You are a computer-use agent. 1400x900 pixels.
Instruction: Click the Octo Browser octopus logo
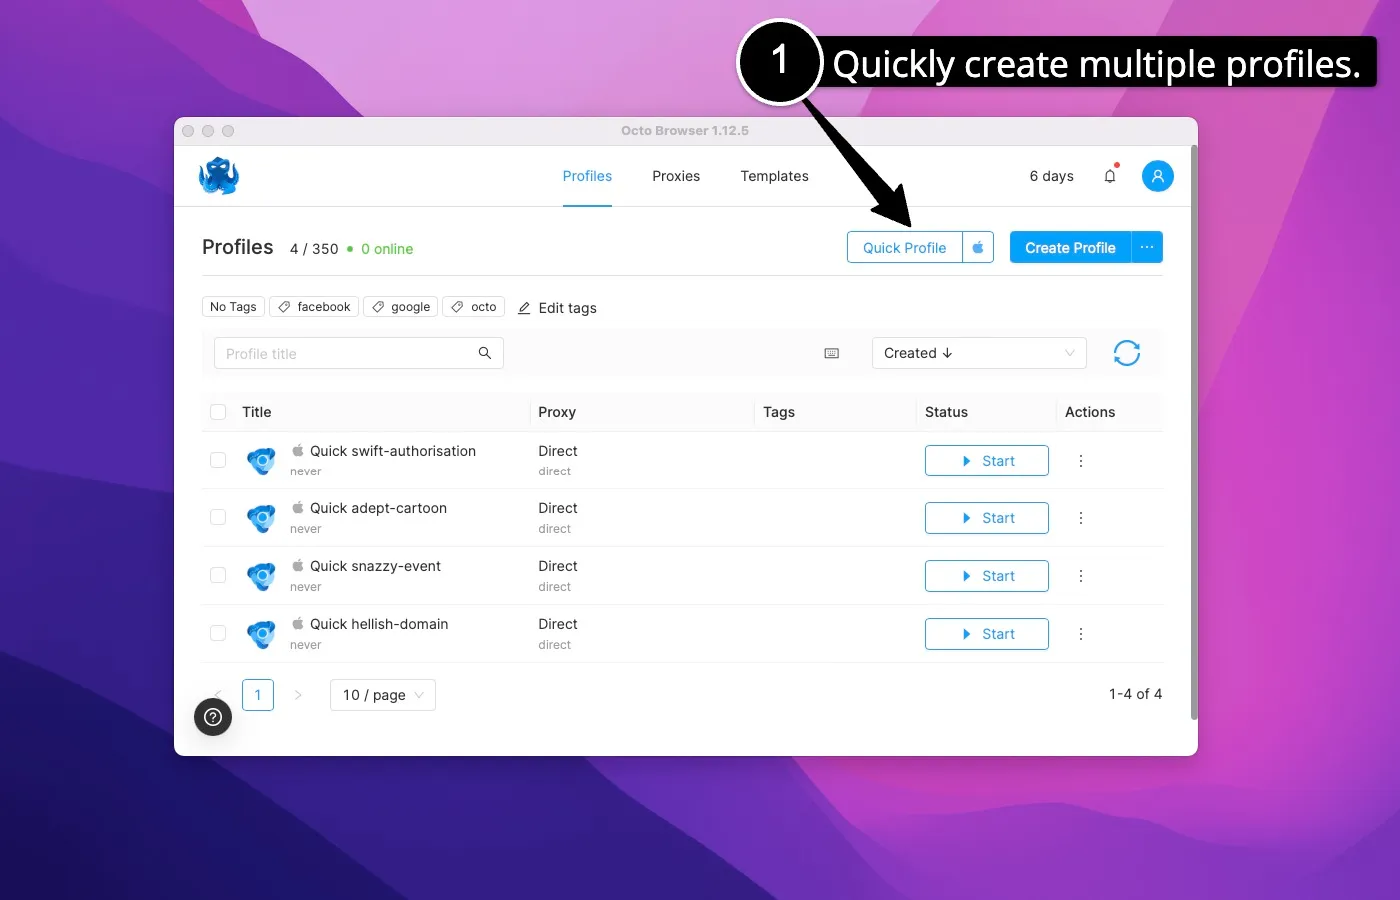[218, 175]
